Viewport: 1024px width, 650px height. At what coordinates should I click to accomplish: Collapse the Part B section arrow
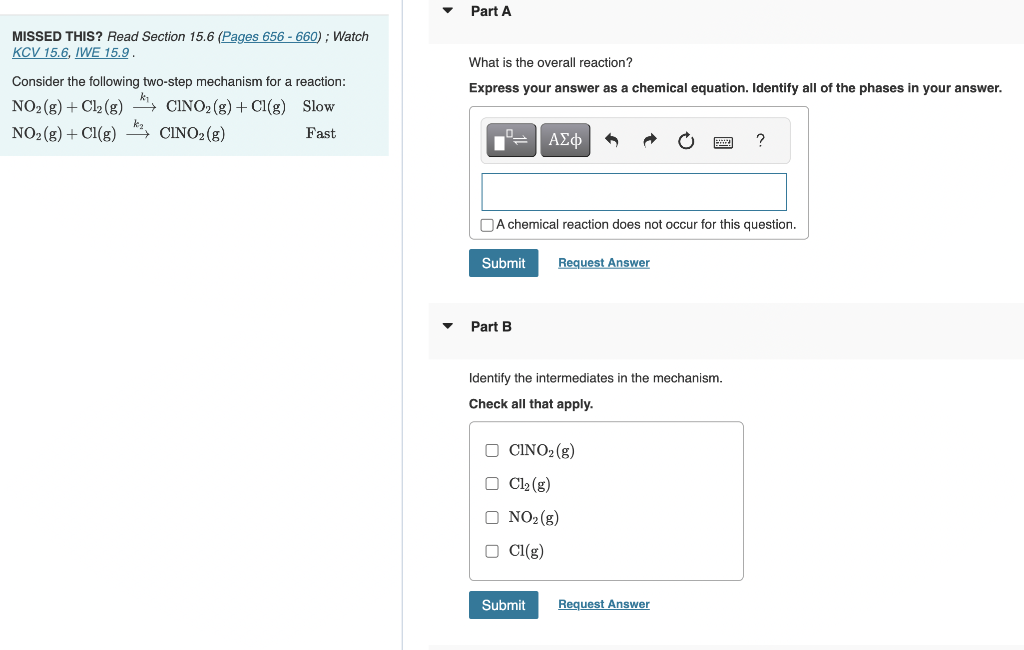(x=448, y=326)
